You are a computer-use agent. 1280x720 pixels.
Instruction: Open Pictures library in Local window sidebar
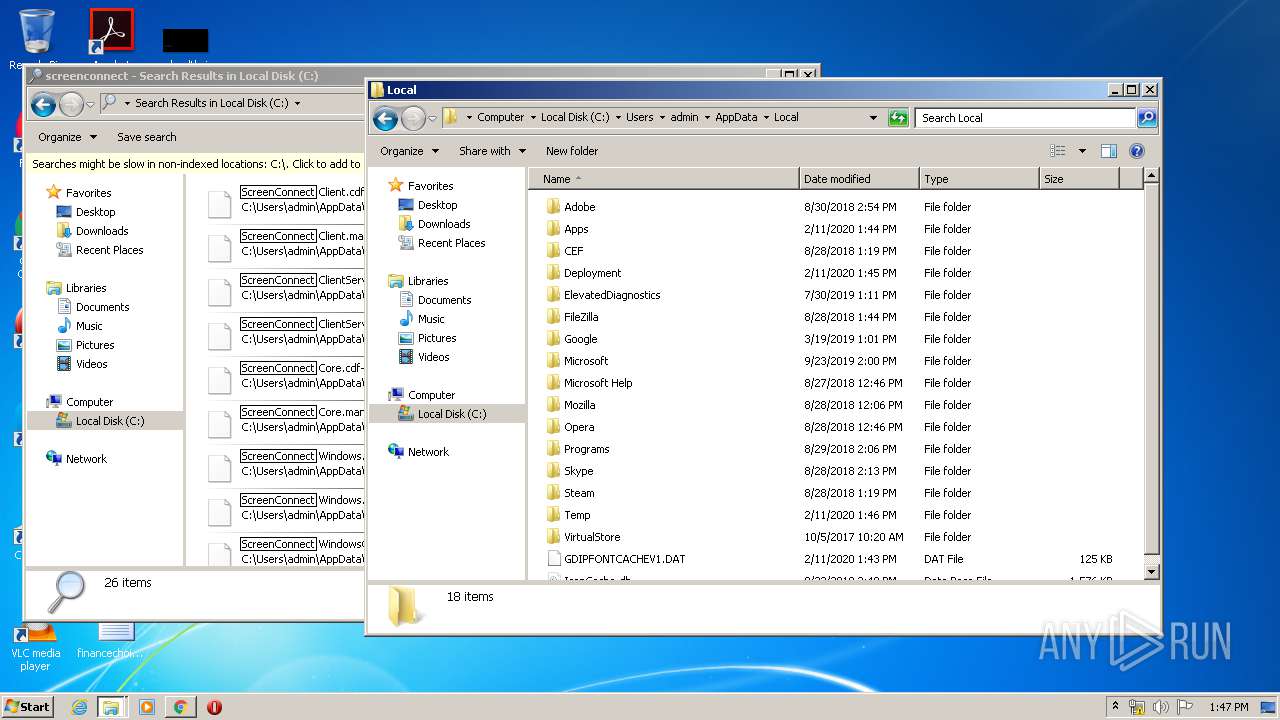437,338
